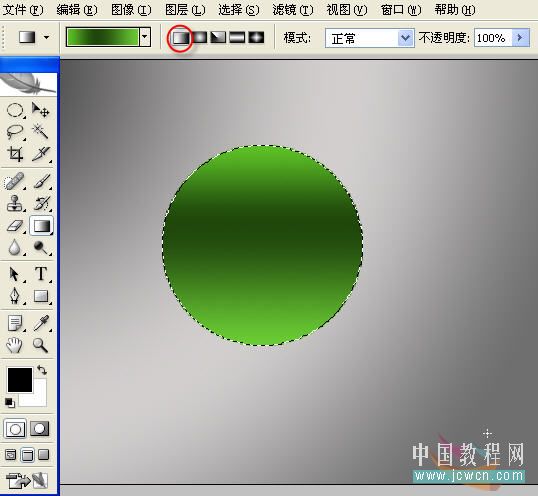Reset default foreground and background colors
The image size is (538, 496).
[10, 403]
